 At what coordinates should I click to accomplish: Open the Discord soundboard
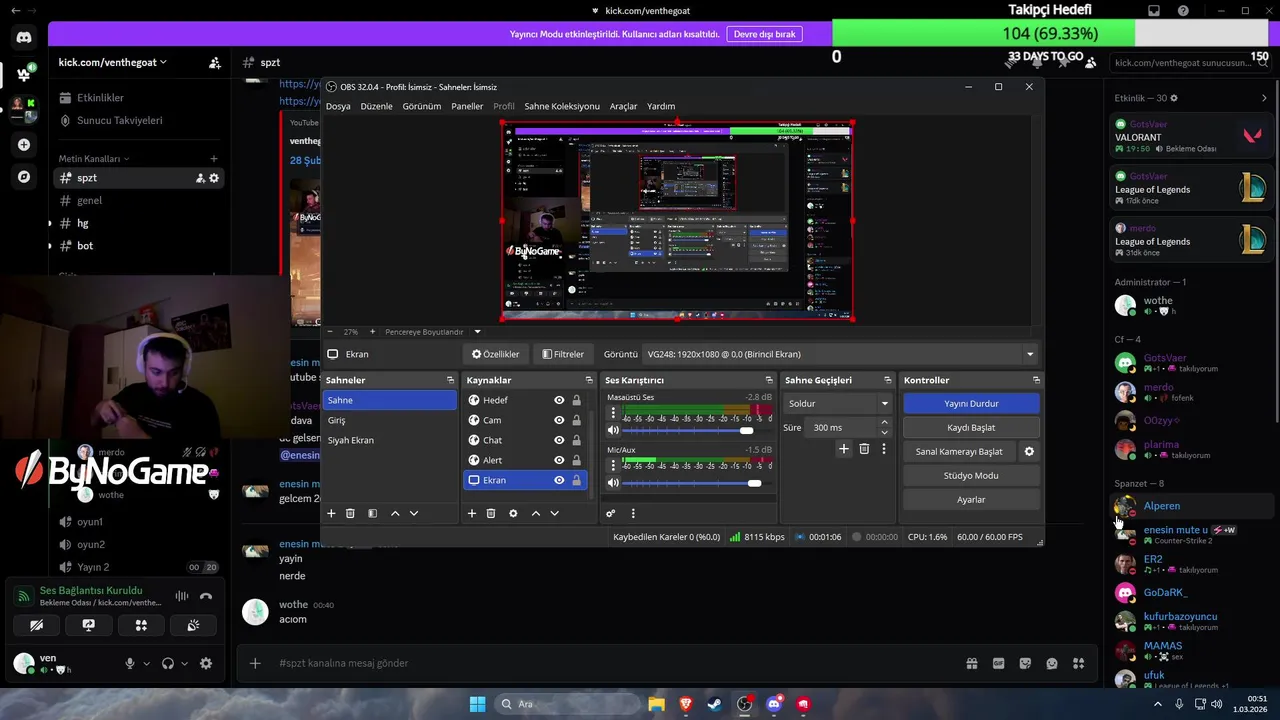click(x=193, y=625)
